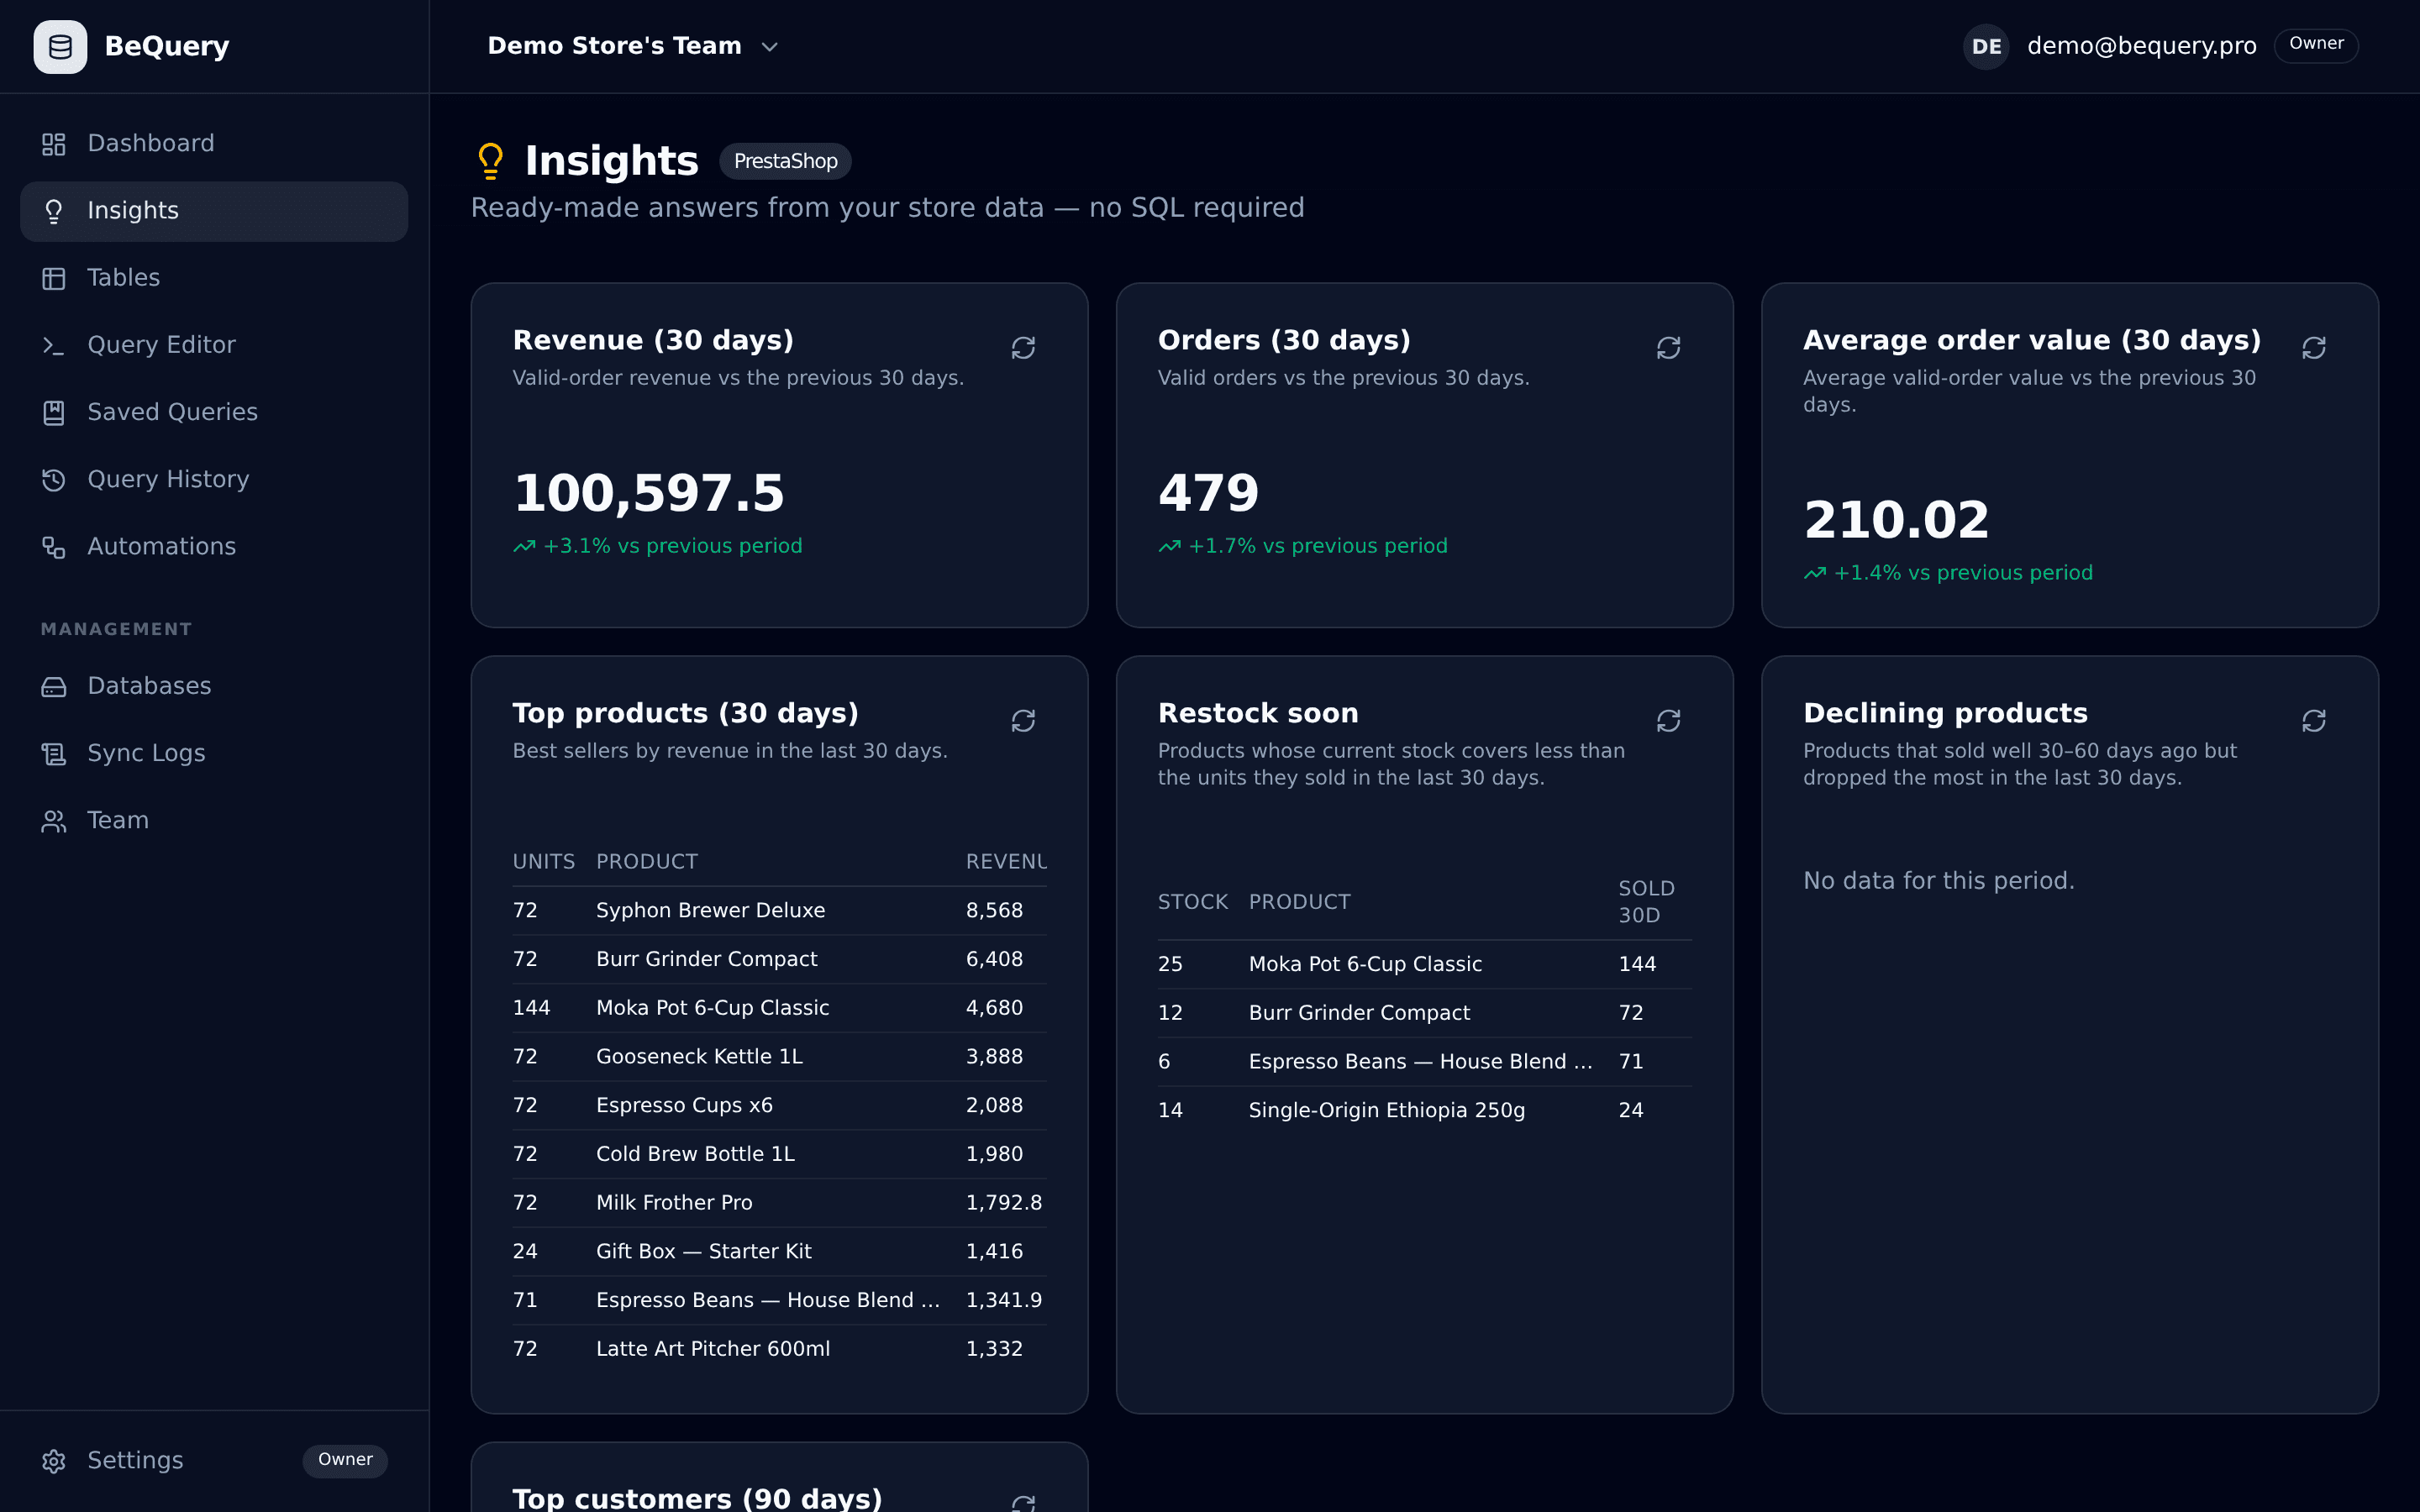The width and height of the screenshot is (2420, 1512).
Task: Click the 100,597.5 revenue value
Action: (648, 493)
